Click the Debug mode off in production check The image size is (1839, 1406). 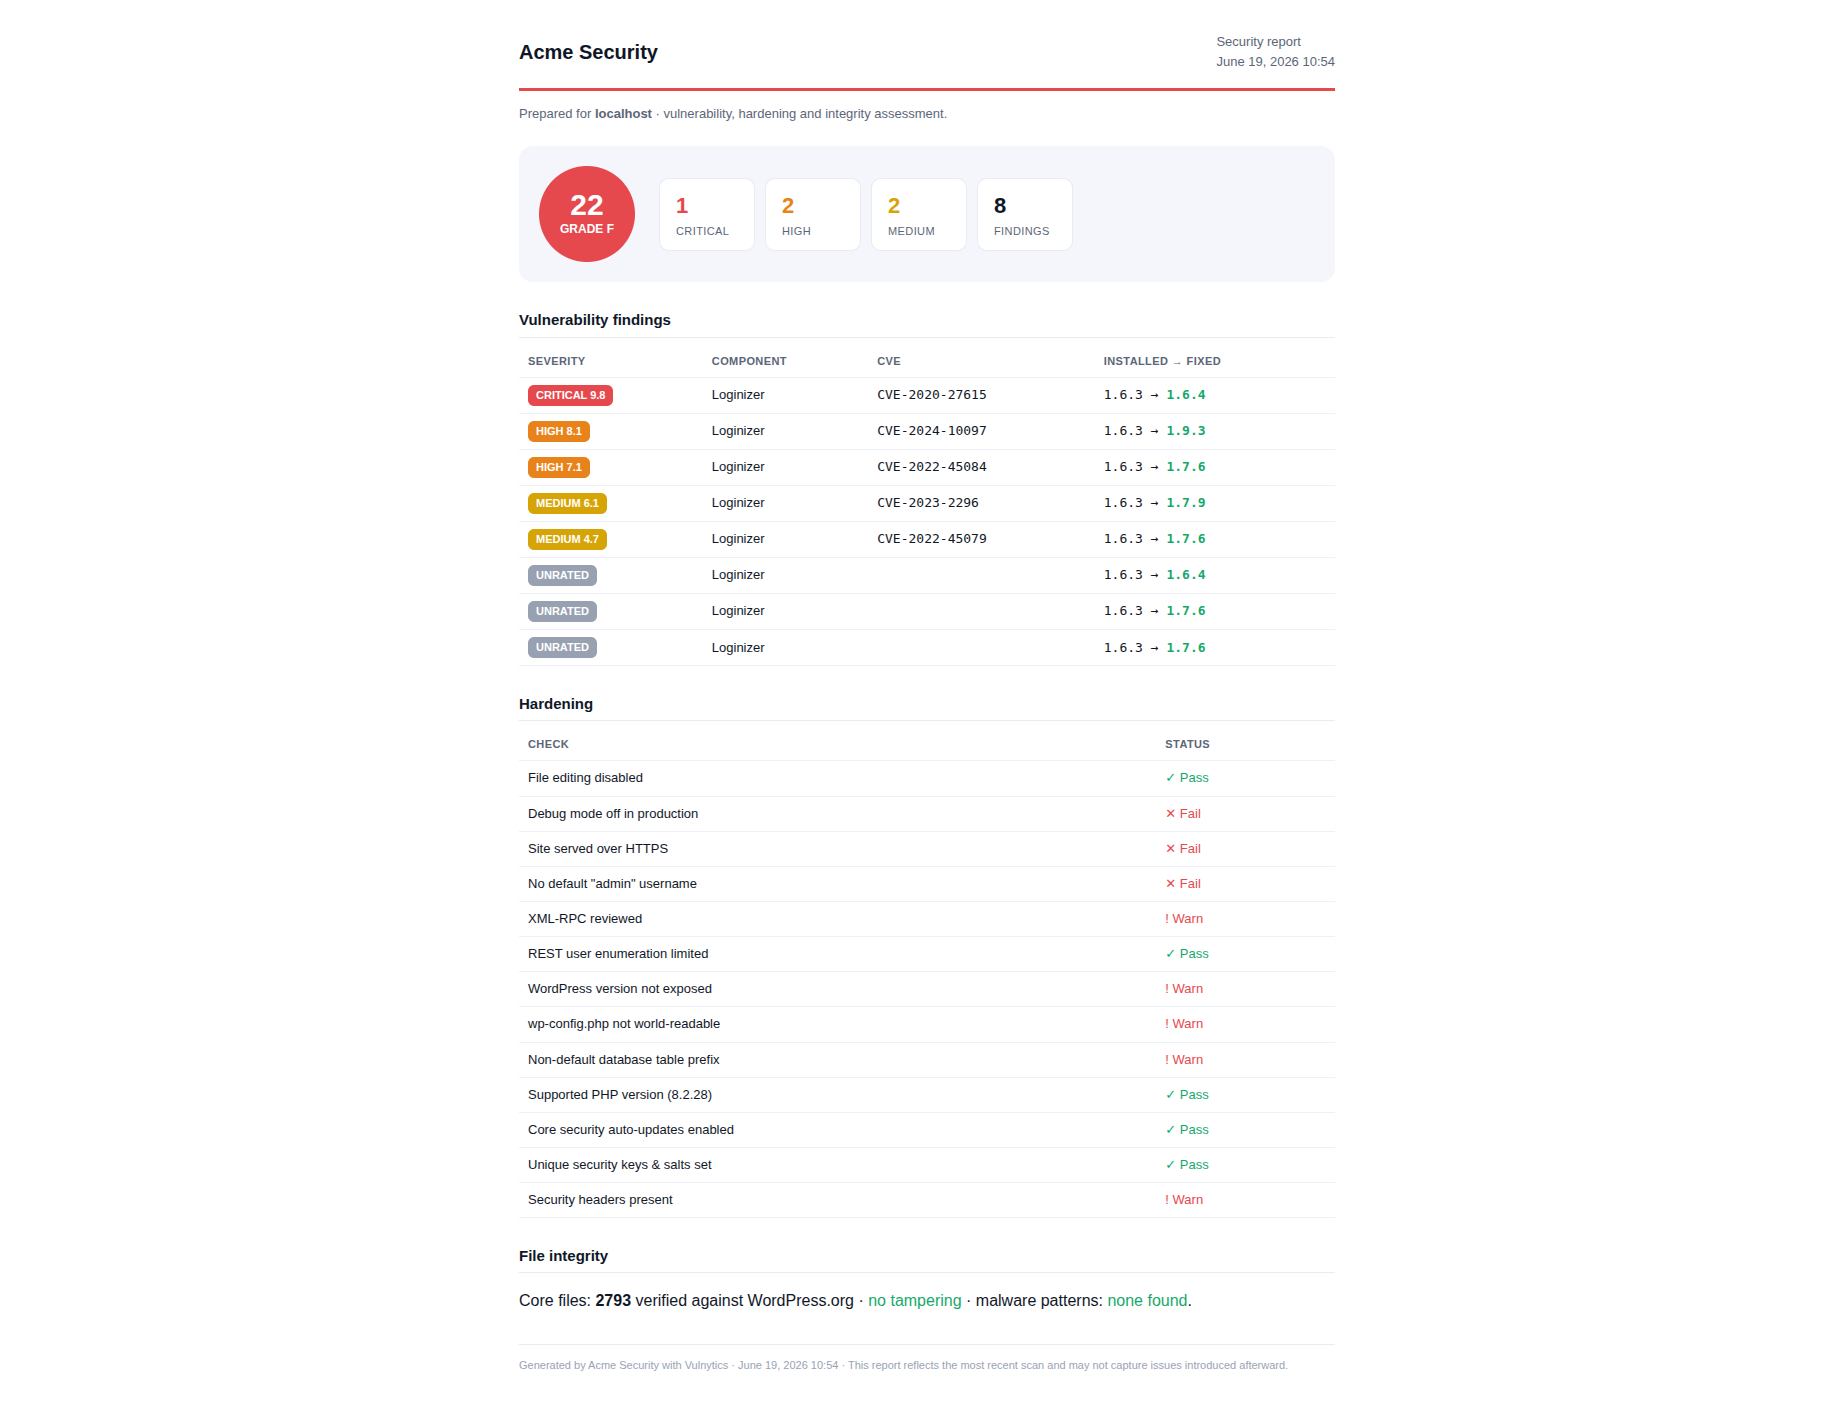(x=613, y=814)
